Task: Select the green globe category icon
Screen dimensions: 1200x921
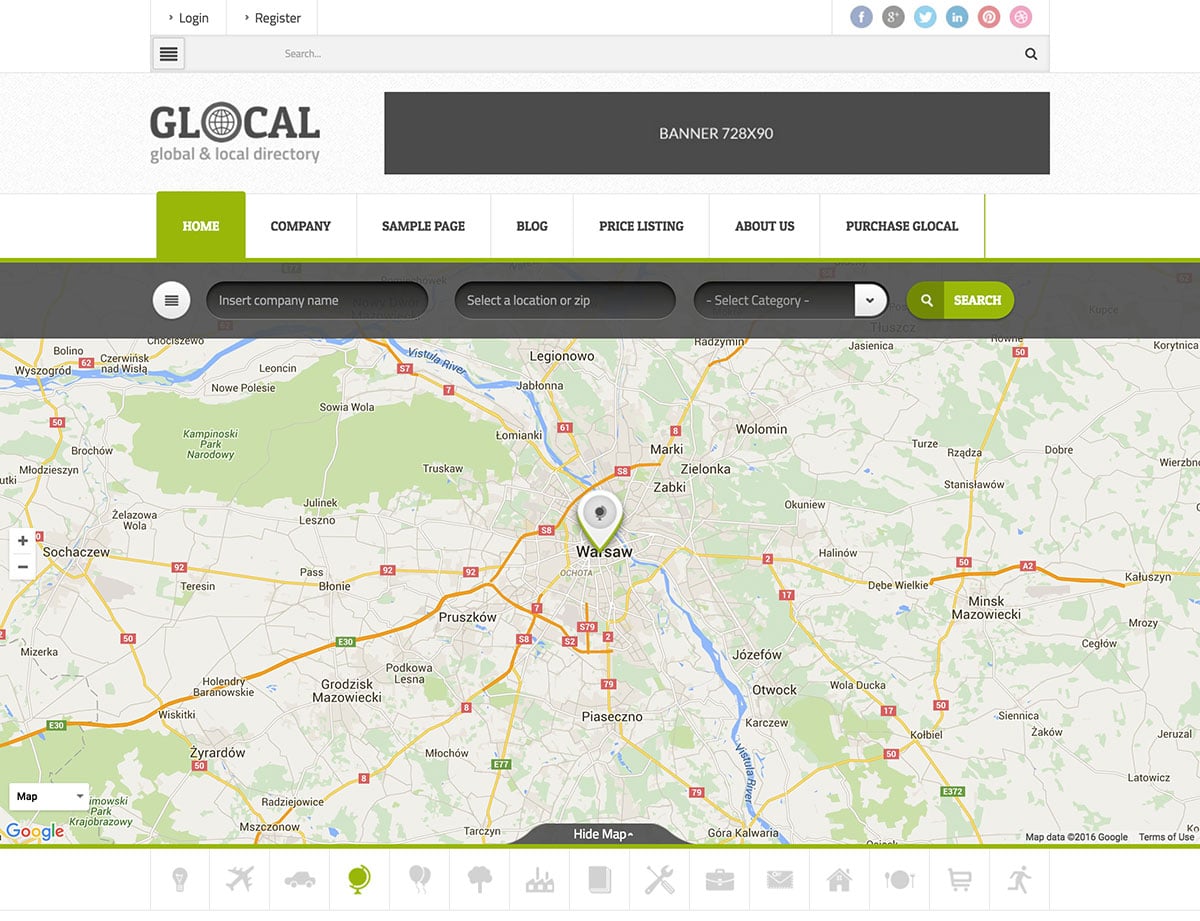Action: point(359,880)
